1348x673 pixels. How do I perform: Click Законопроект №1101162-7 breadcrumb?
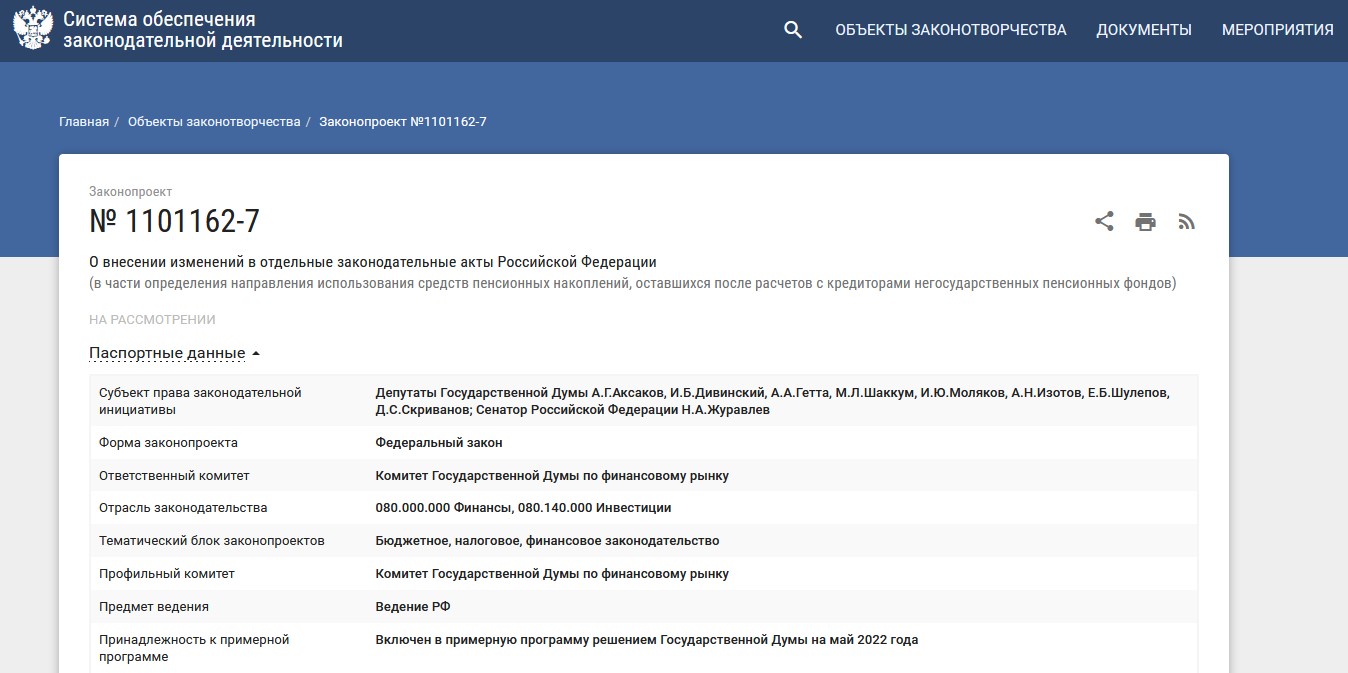tap(403, 122)
